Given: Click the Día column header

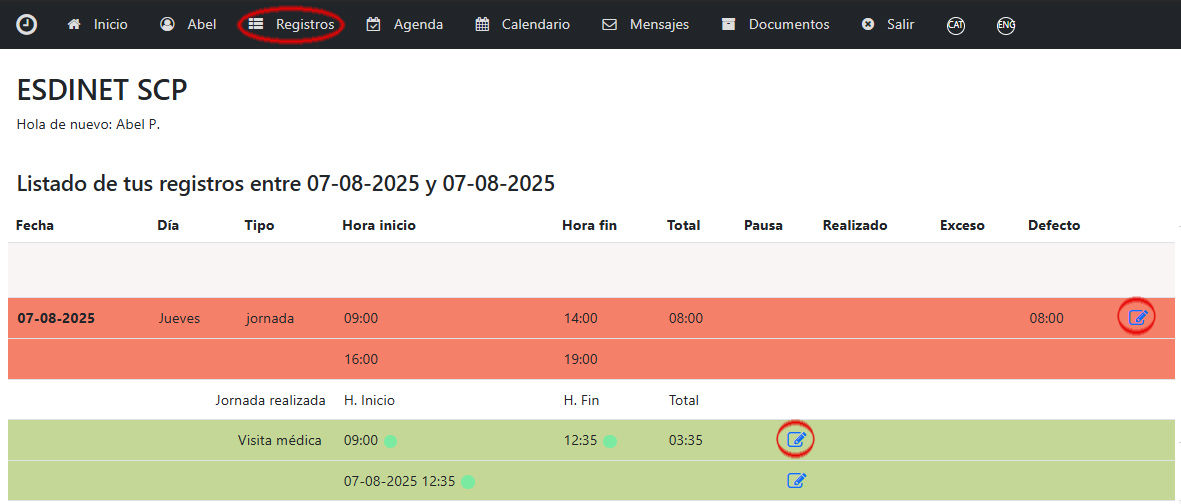Looking at the screenshot, I should coord(168,225).
